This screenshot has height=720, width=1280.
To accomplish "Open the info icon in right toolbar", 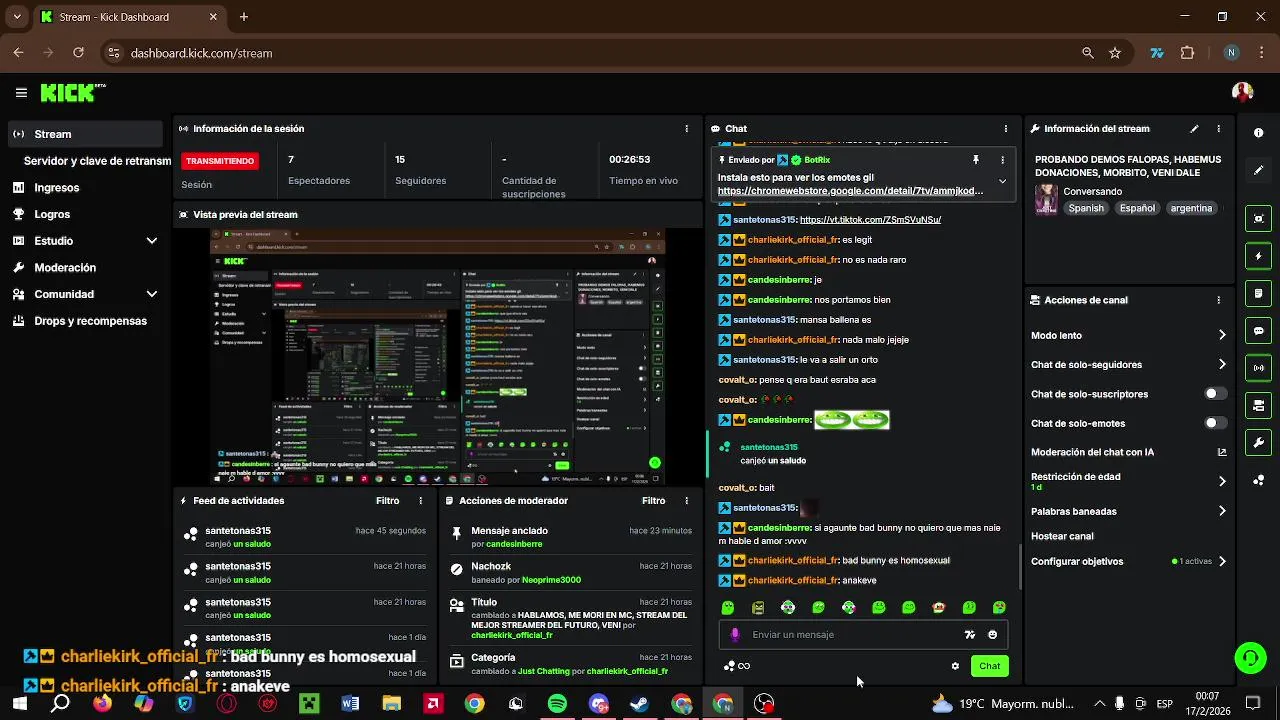I will click(1258, 133).
